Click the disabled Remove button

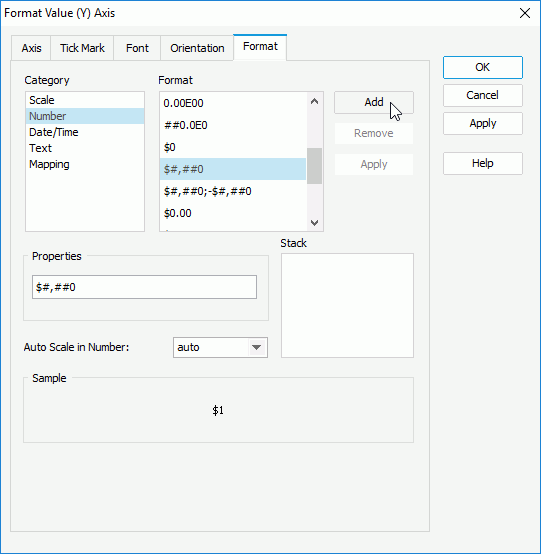point(374,133)
